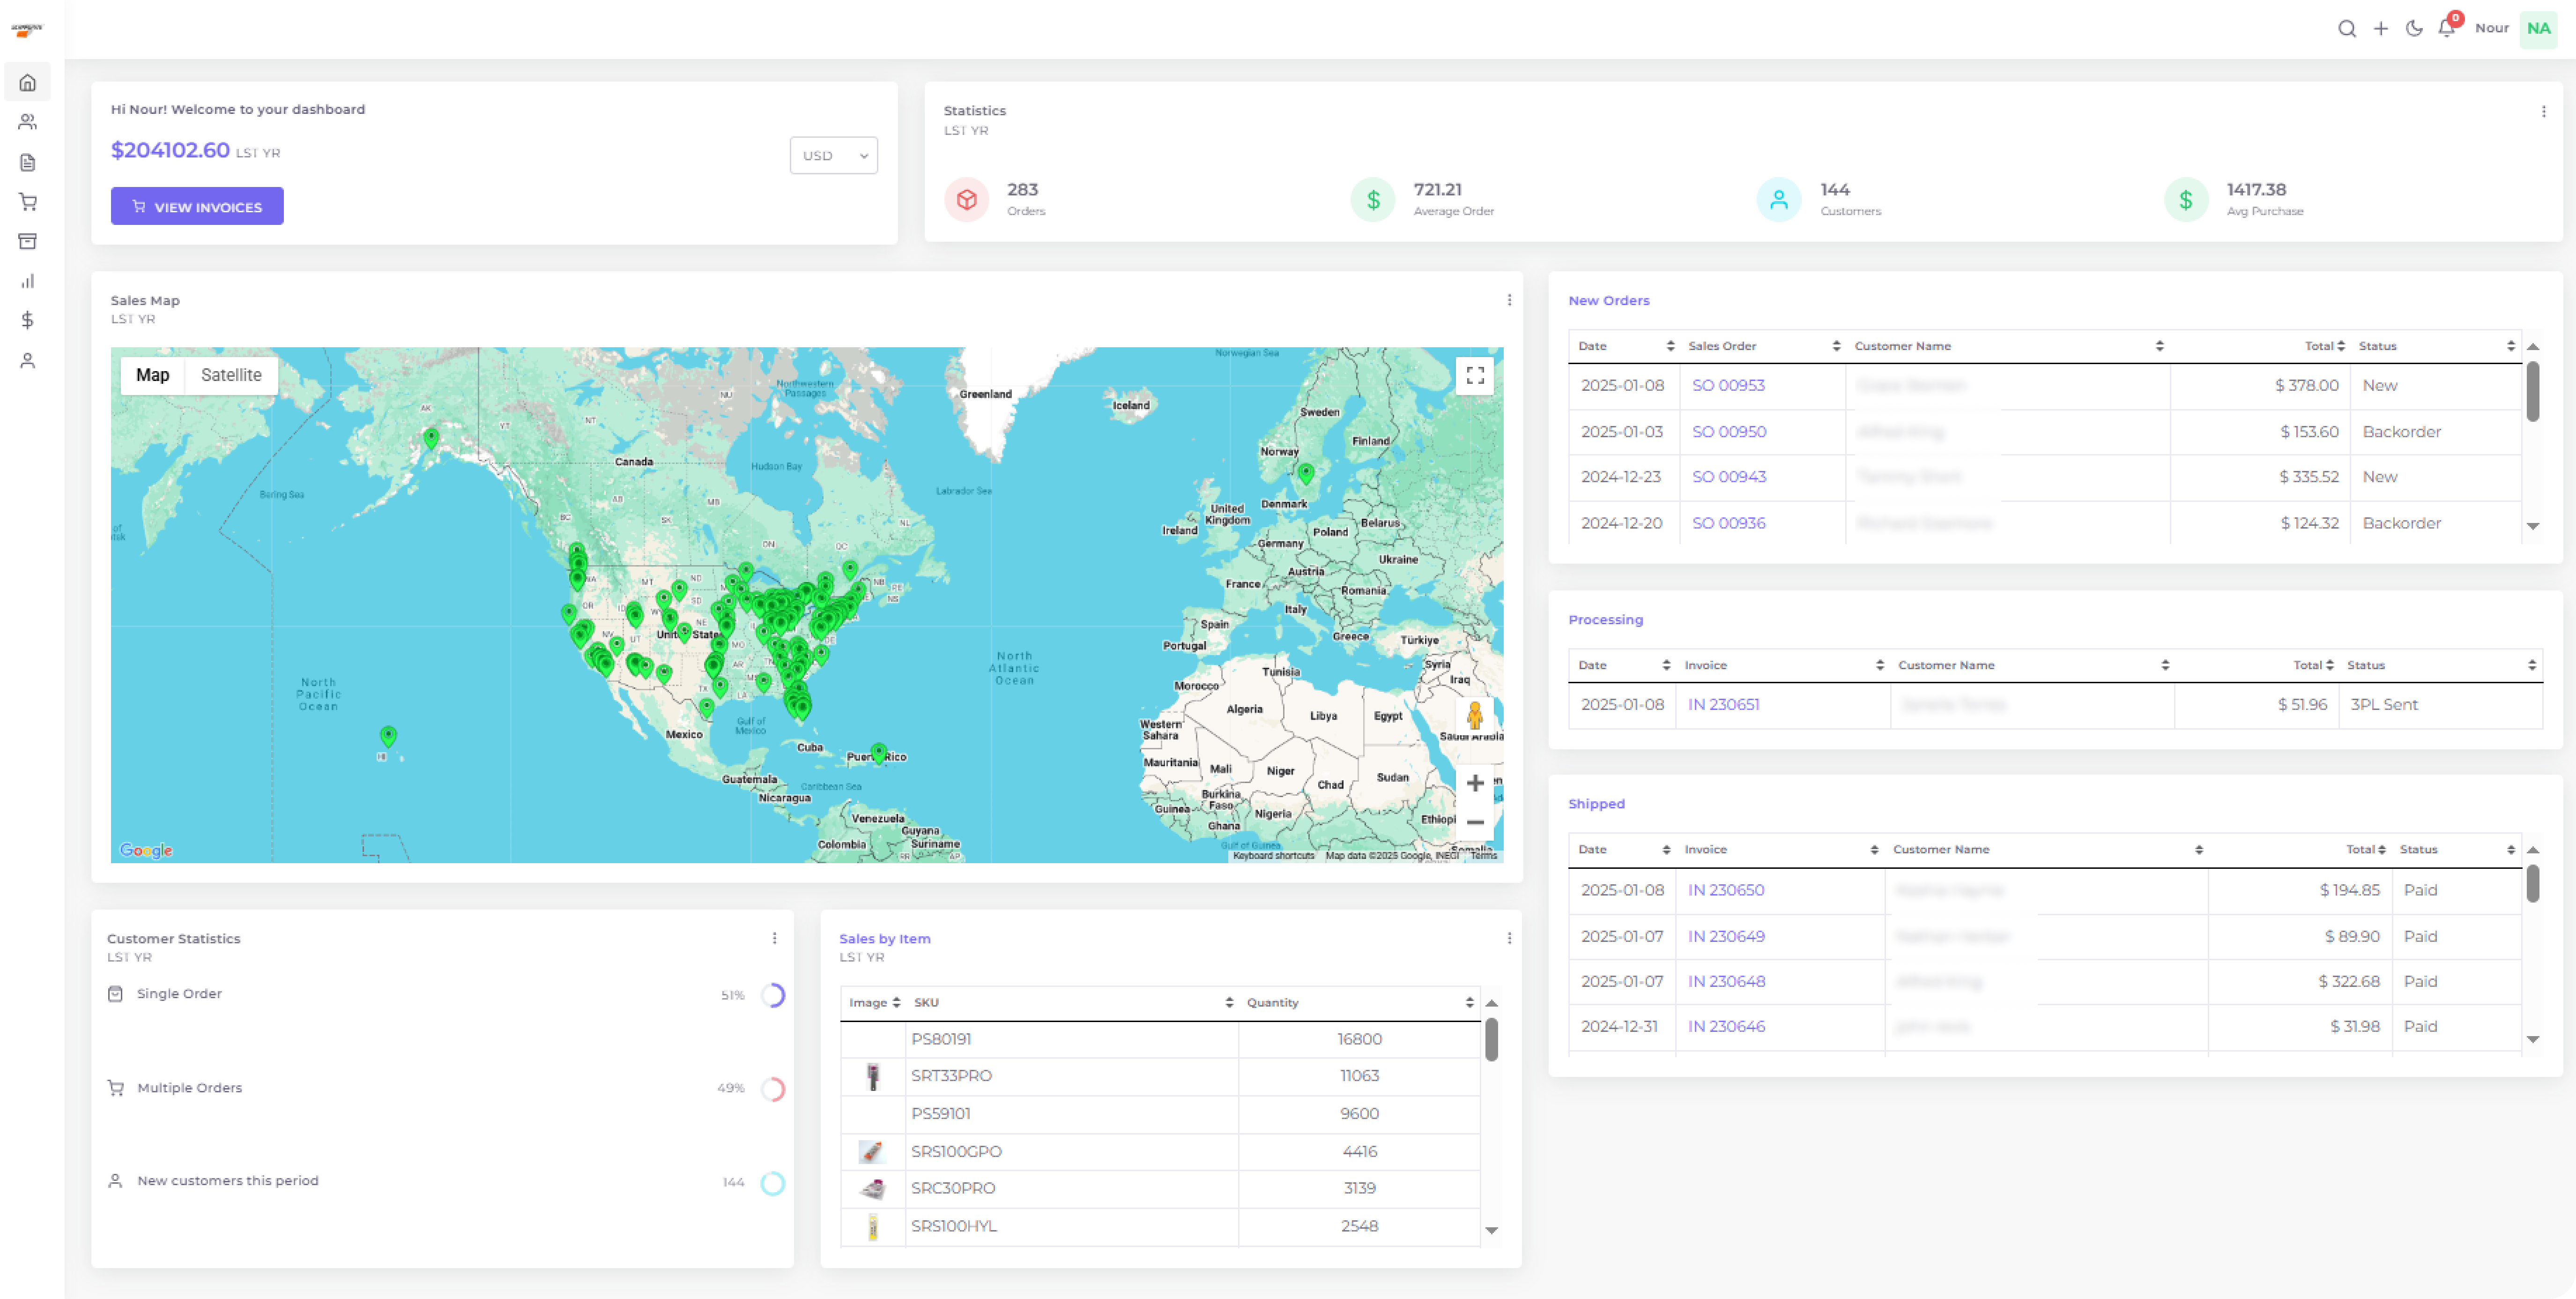This screenshot has width=2576, height=1299.
Task: Open the NA user avatar
Action: pos(2538,28)
